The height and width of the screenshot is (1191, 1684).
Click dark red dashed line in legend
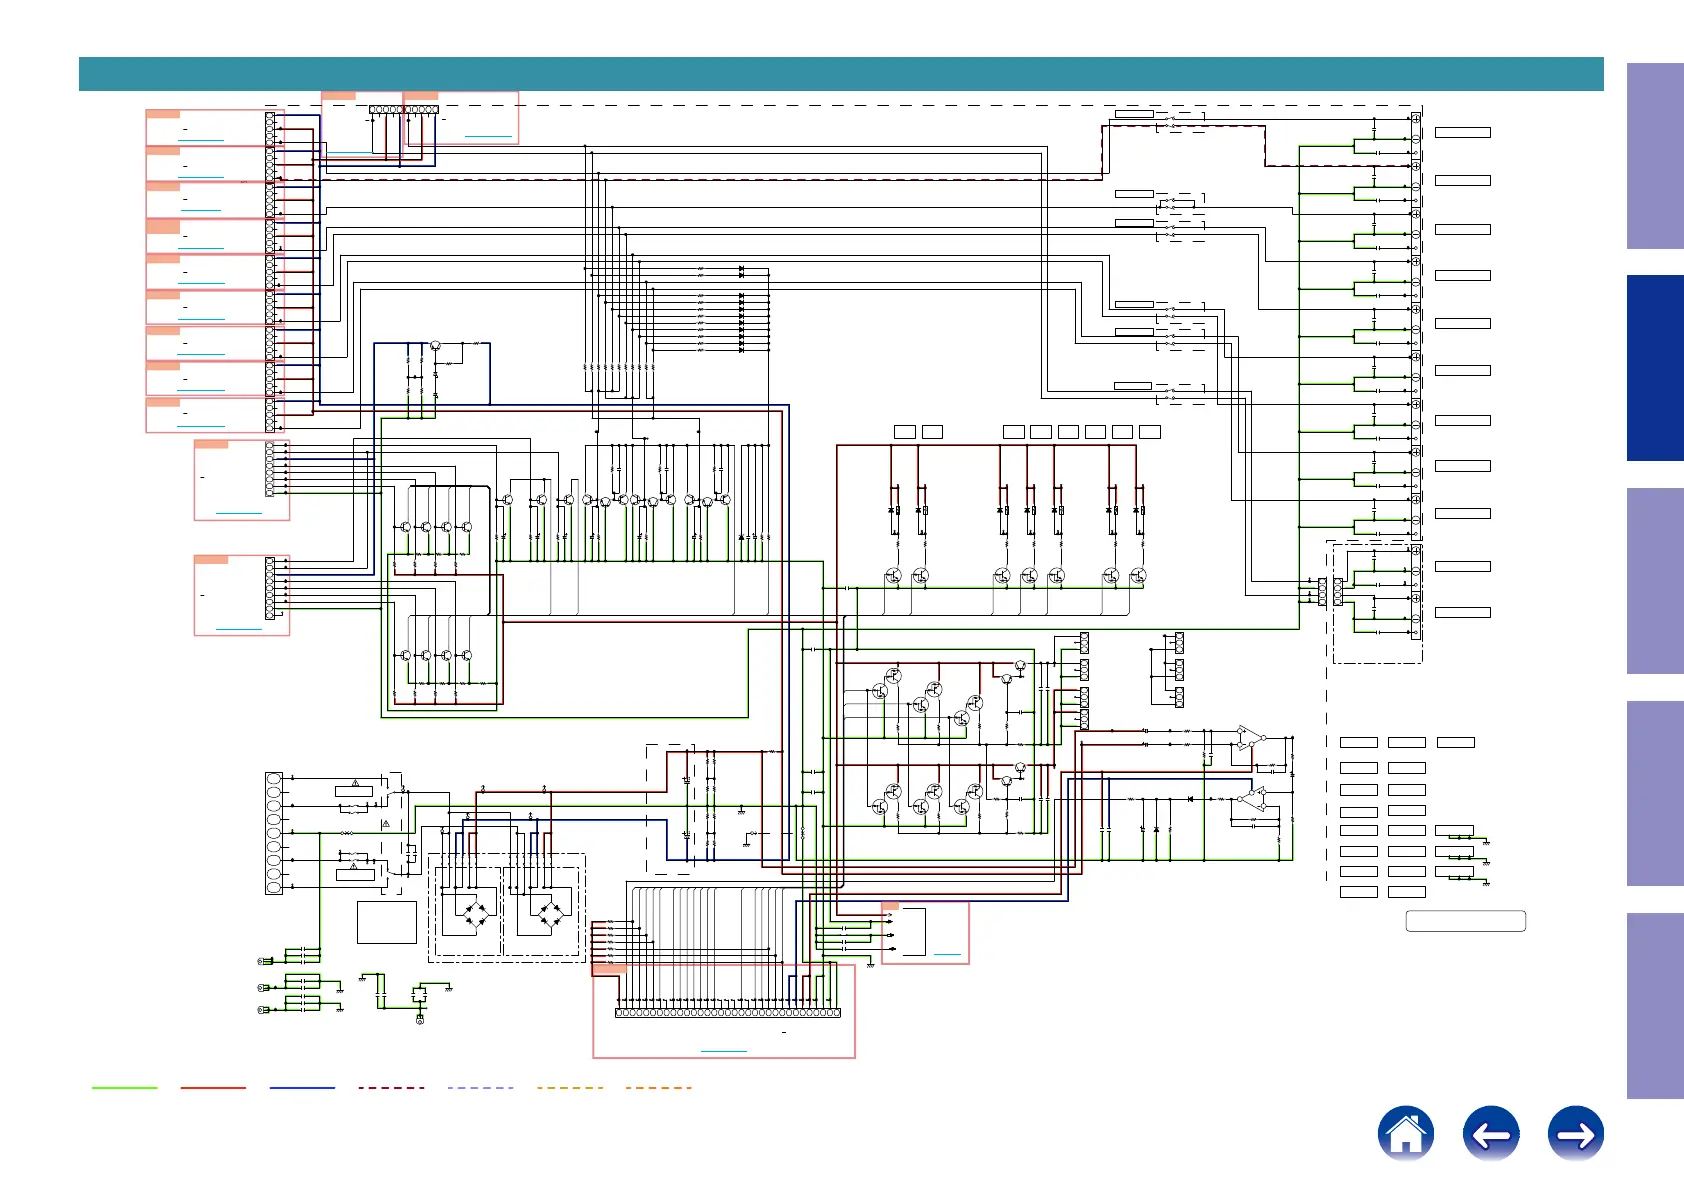(391, 1087)
